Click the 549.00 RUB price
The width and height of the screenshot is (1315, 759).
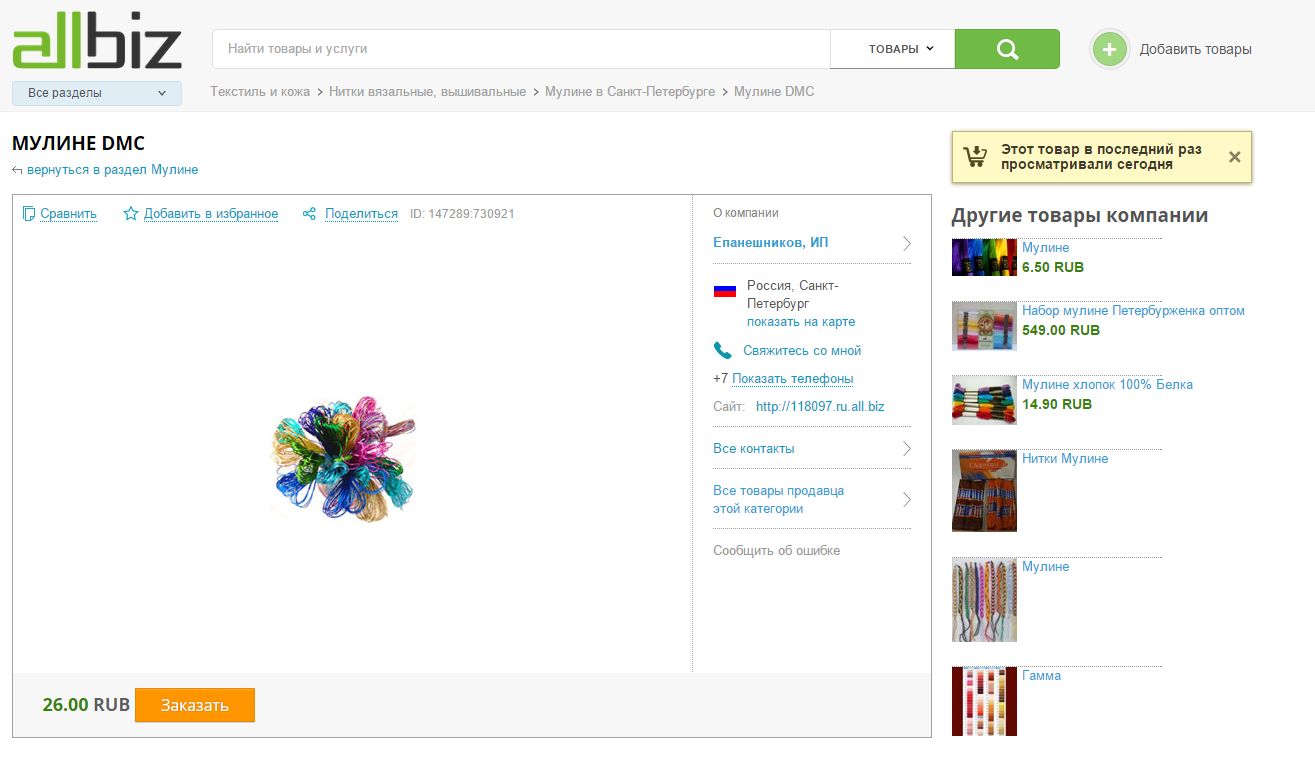[1061, 331]
